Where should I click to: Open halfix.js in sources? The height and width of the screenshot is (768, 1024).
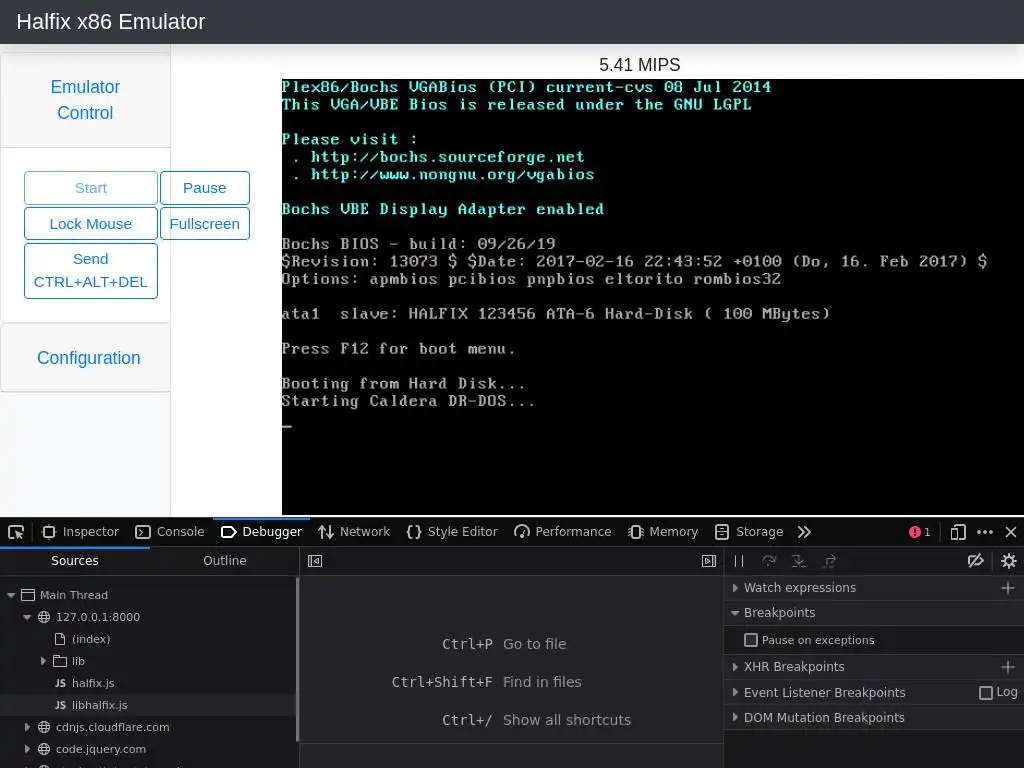point(93,683)
